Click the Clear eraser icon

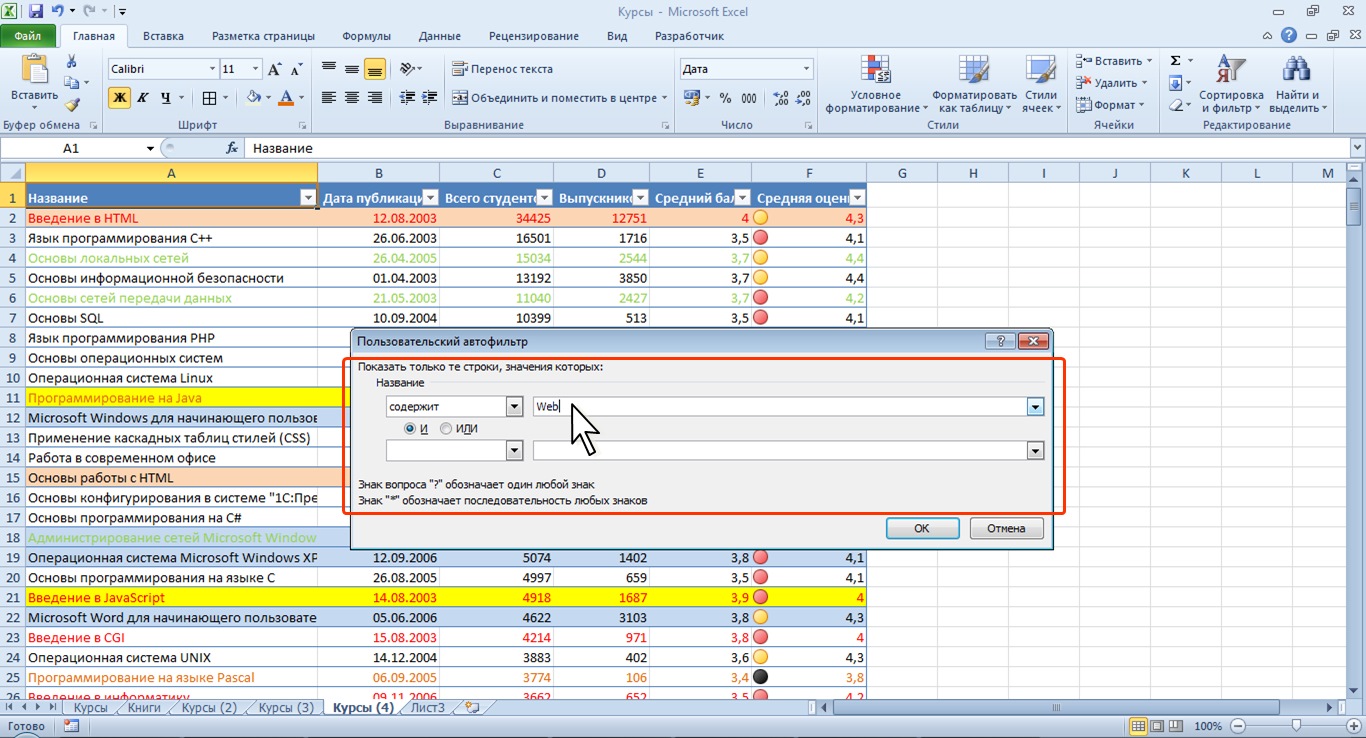(x=1175, y=105)
